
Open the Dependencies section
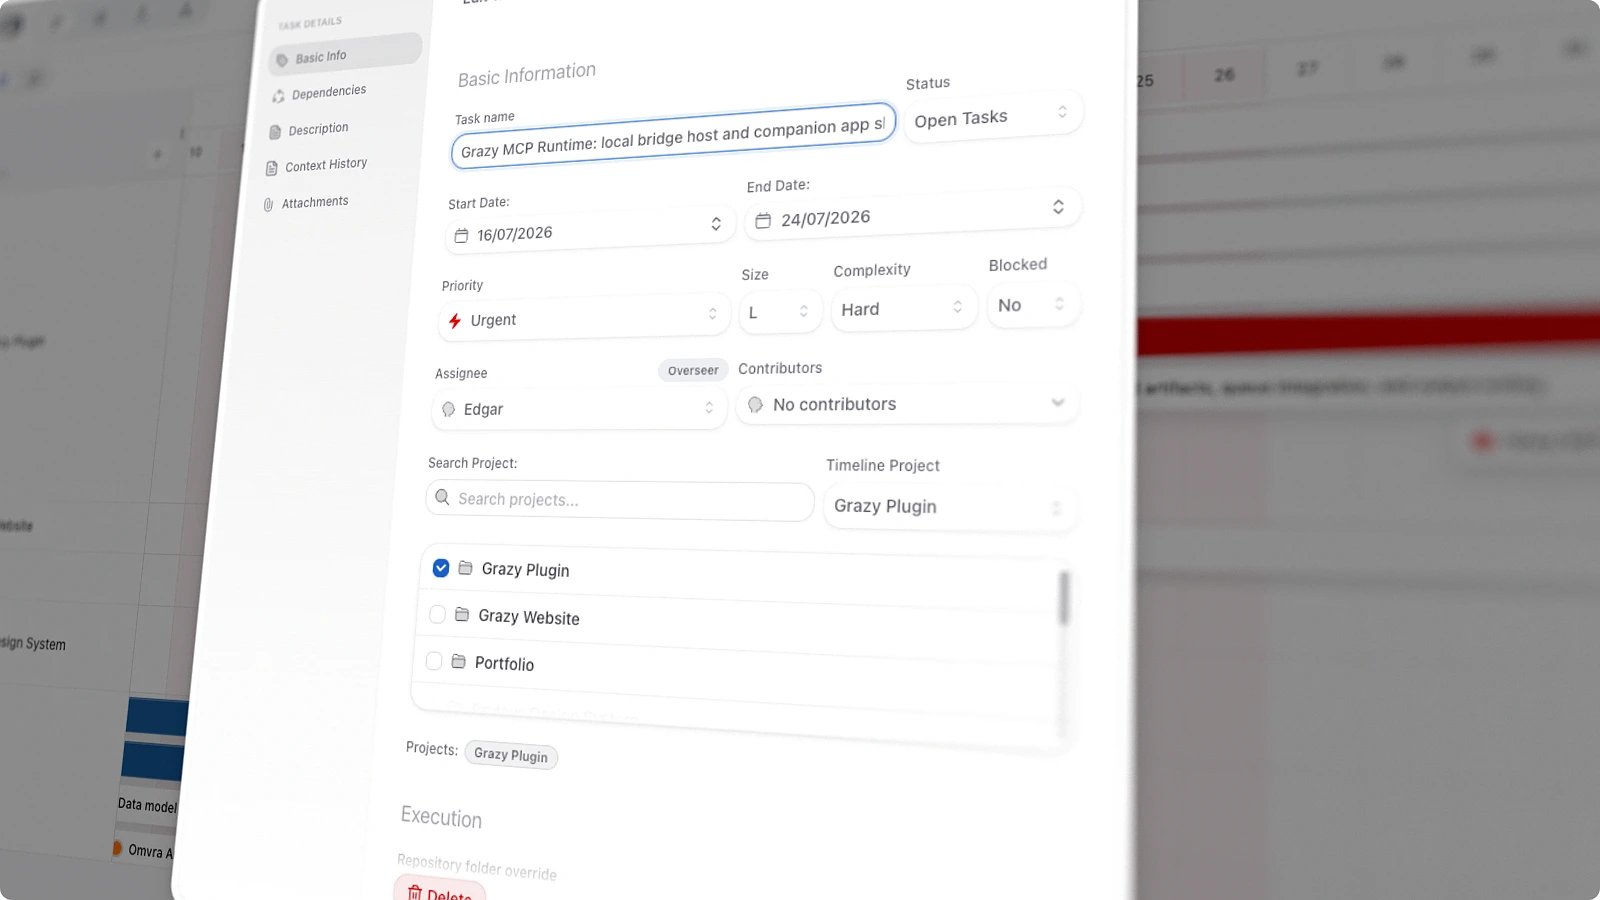coord(329,92)
